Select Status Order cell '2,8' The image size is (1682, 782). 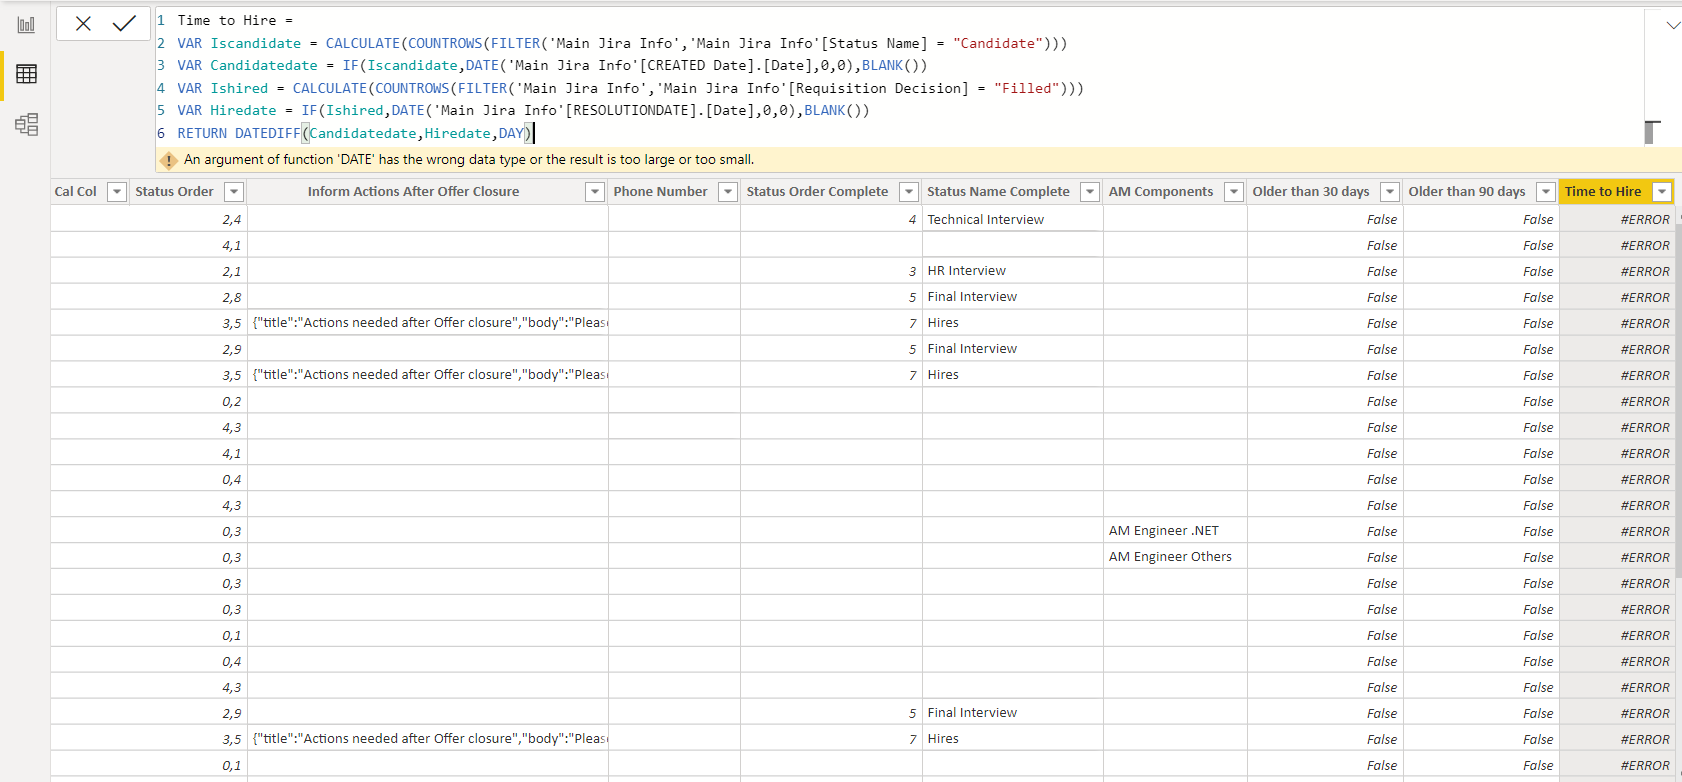pos(188,297)
